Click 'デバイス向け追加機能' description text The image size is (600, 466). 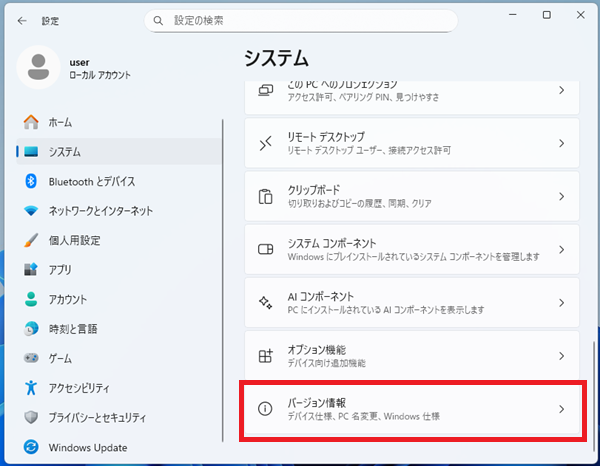point(326,363)
